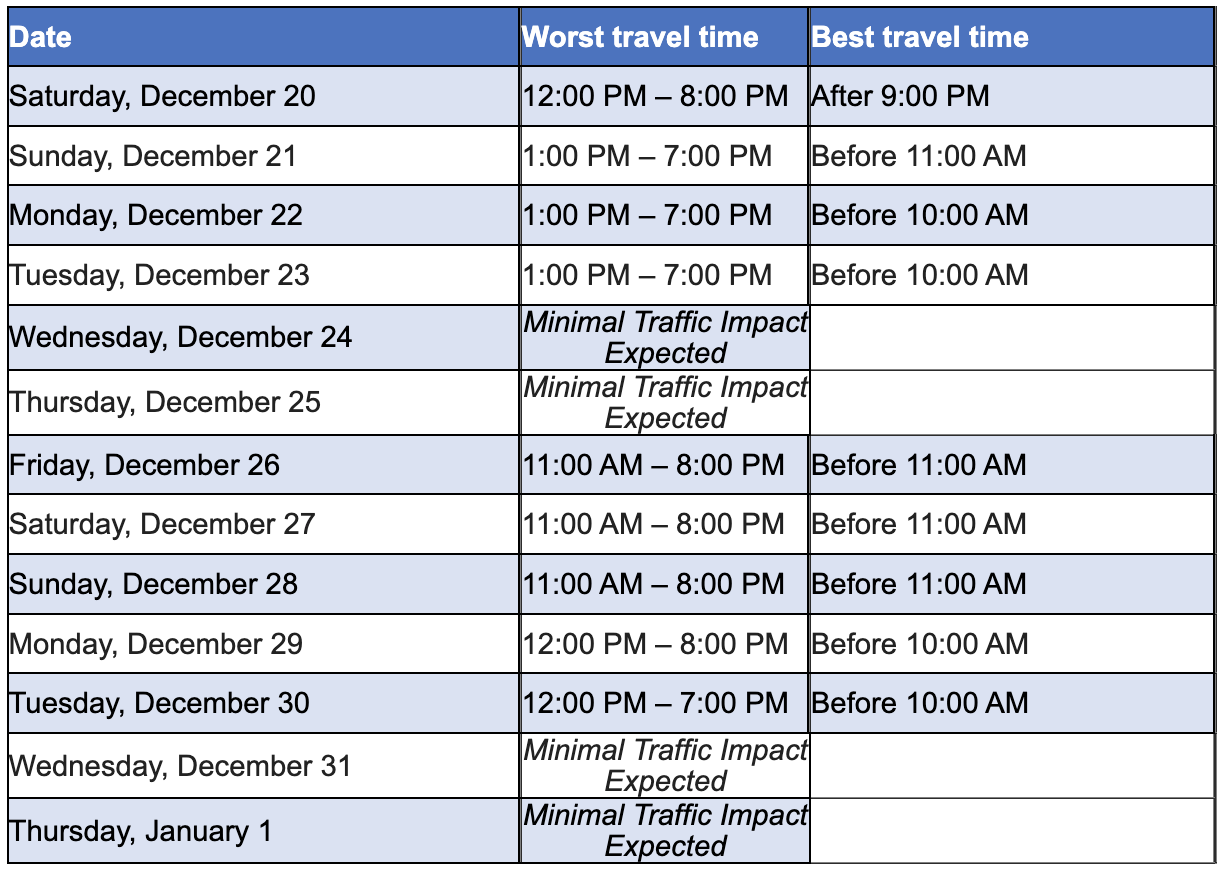1222x876 pixels.
Task: Select the "Tuesday, December 23" date cell
Action: [x=160, y=275]
